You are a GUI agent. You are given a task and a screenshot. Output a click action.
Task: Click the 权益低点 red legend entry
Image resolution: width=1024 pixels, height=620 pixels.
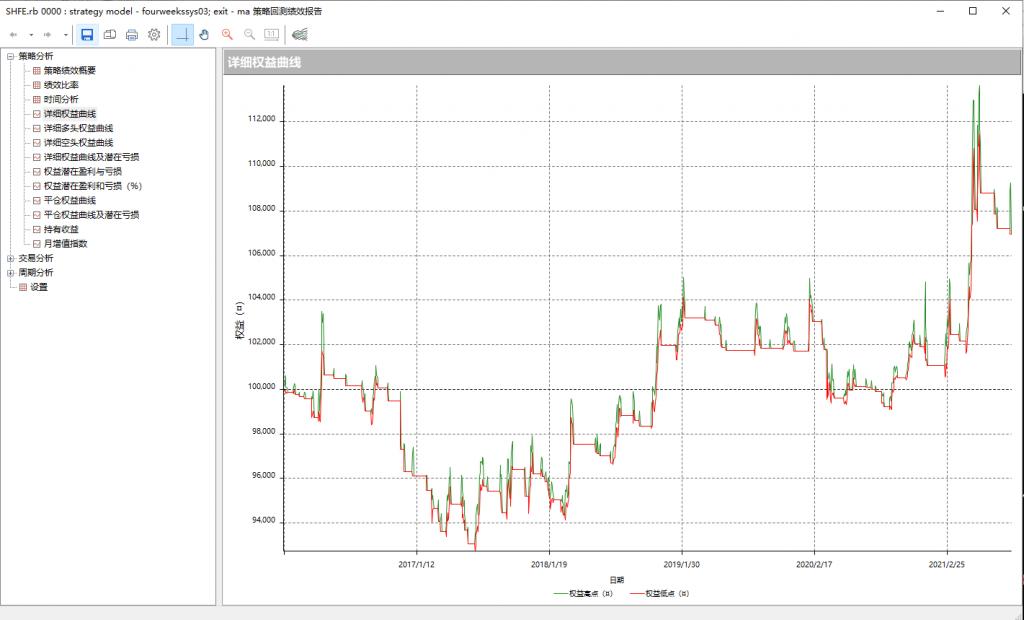tap(660, 593)
